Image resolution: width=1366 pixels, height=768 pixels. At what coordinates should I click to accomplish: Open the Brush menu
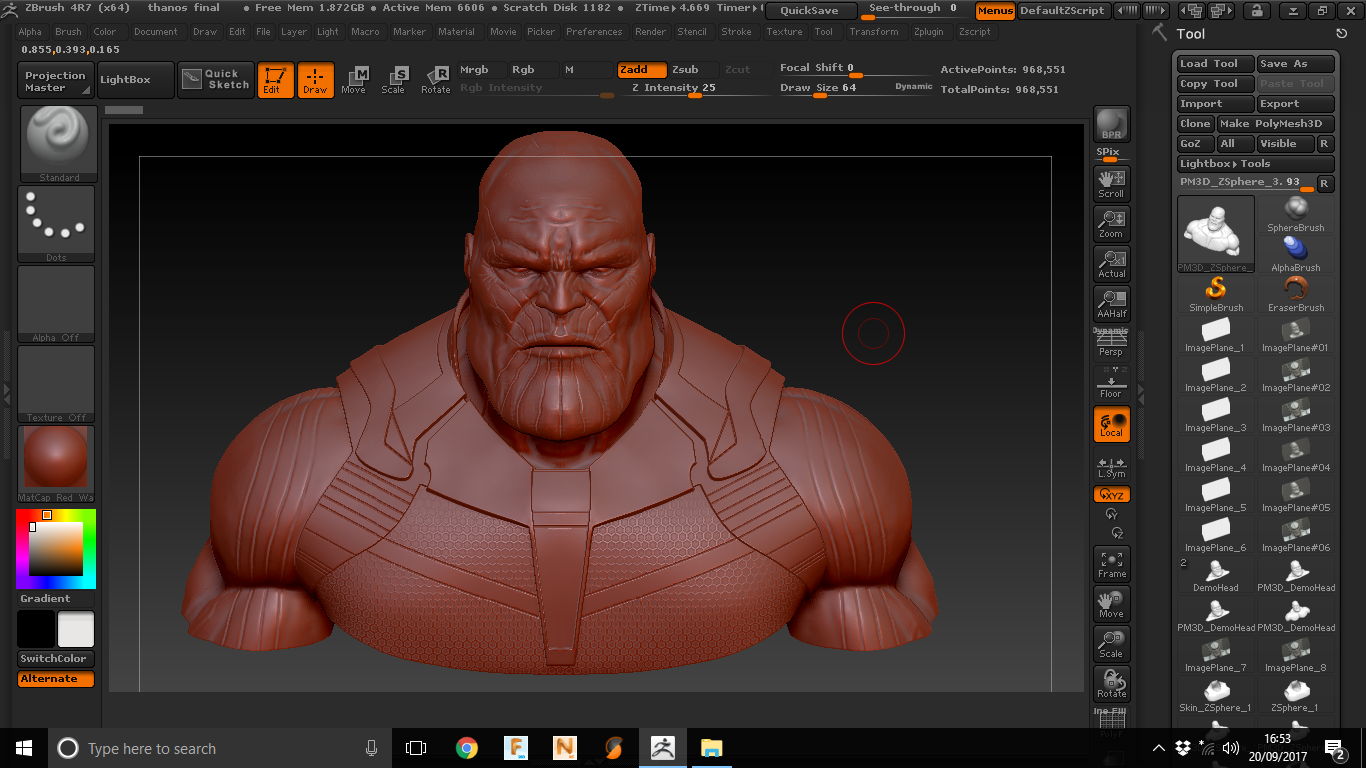pos(68,32)
